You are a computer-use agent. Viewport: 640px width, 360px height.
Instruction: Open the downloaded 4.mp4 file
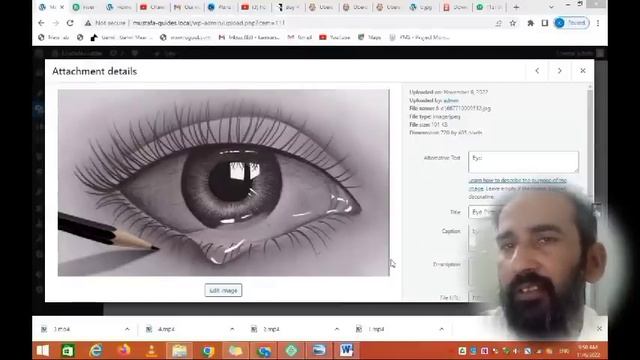[165, 329]
